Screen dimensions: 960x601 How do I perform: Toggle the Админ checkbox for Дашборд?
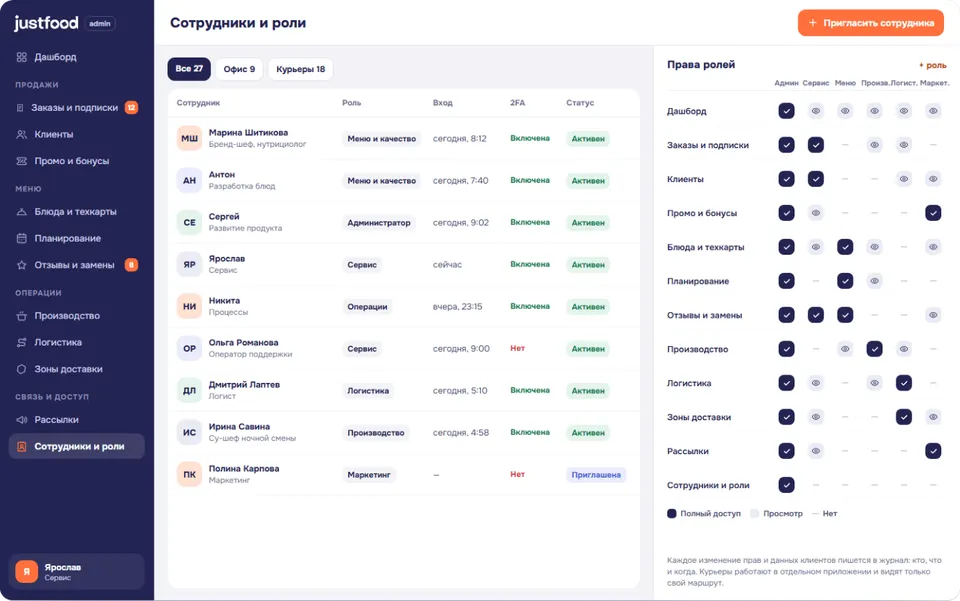pos(787,111)
